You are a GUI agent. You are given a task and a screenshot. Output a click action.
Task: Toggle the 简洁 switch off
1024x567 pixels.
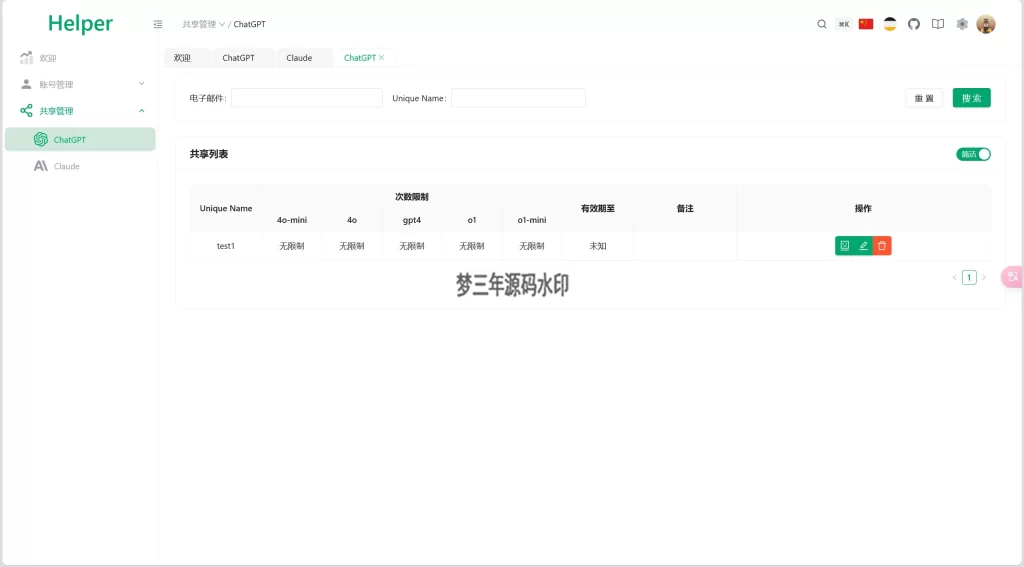pos(974,154)
